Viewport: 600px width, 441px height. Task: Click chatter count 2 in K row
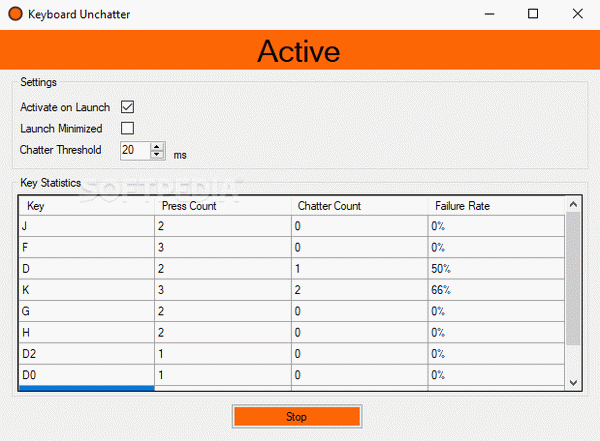pyautogui.click(x=360, y=290)
